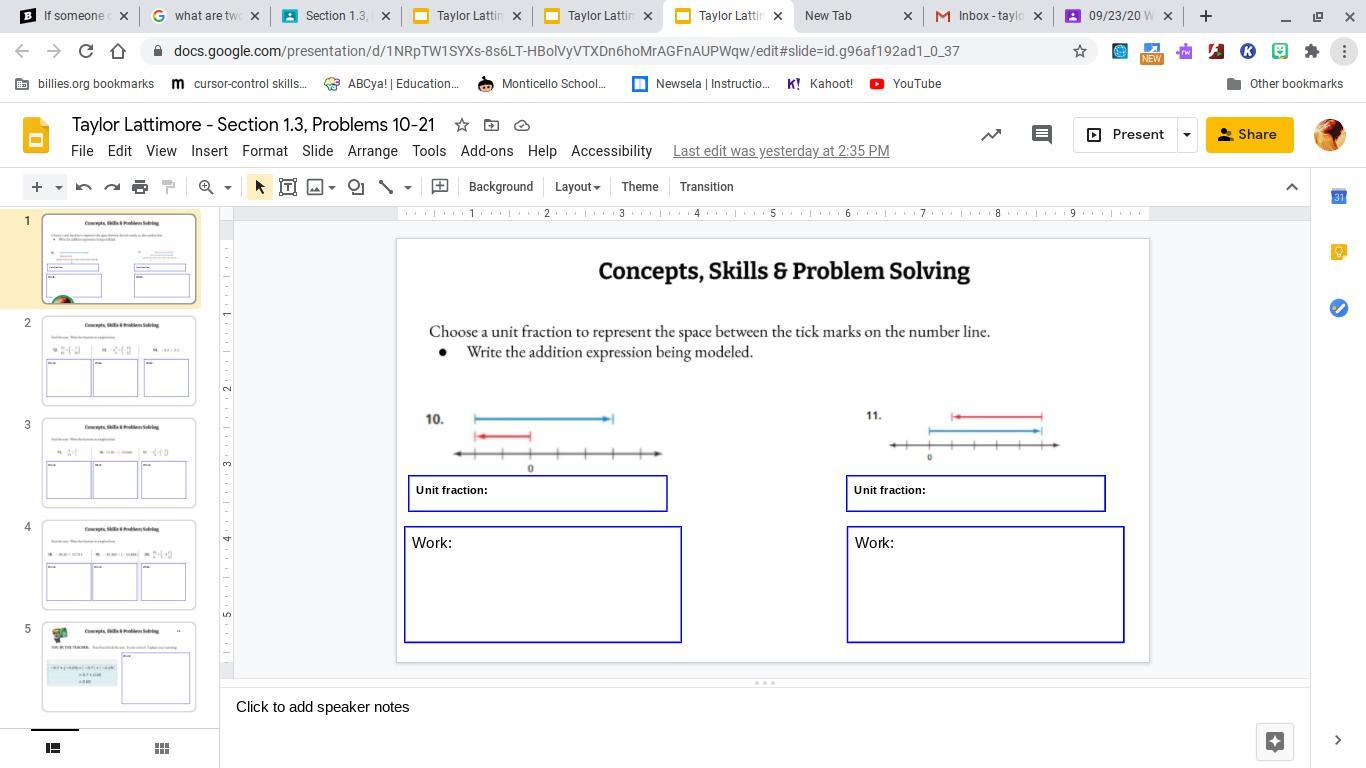Open Google Keep in the side panel

[1339, 252]
